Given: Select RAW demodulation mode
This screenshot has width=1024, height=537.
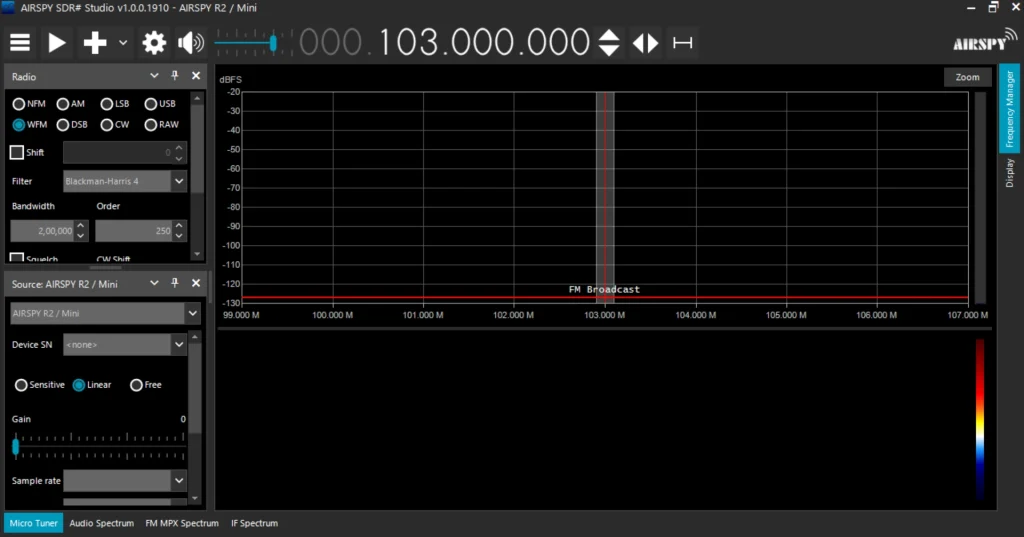Looking at the screenshot, I should pos(161,125).
